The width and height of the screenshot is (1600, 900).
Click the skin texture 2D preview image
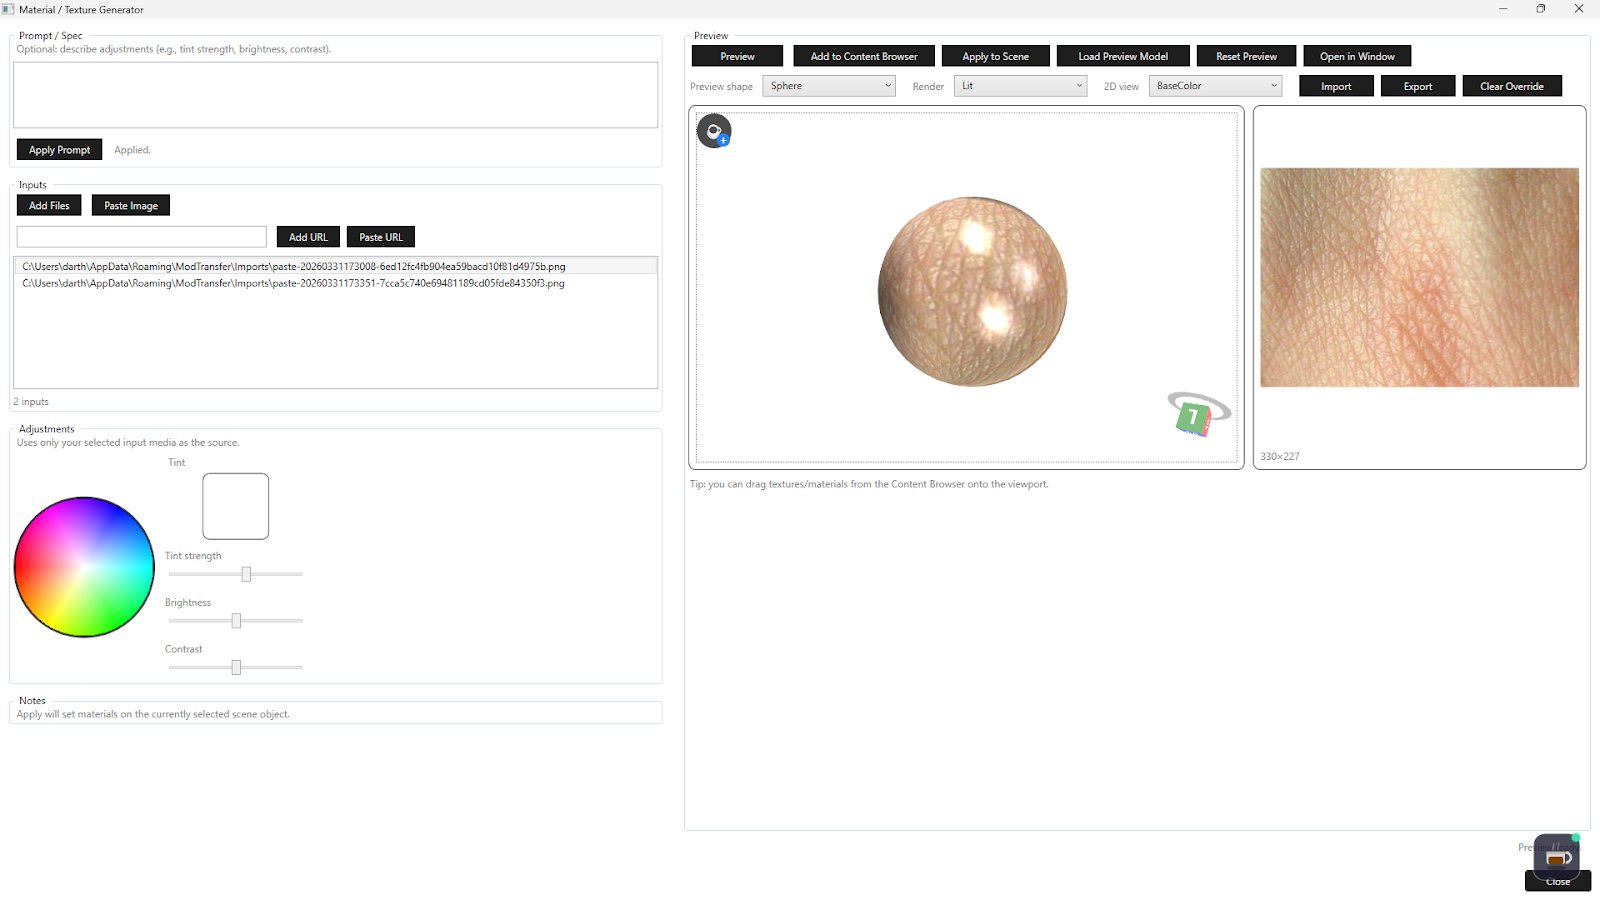click(x=1419, y=277)
